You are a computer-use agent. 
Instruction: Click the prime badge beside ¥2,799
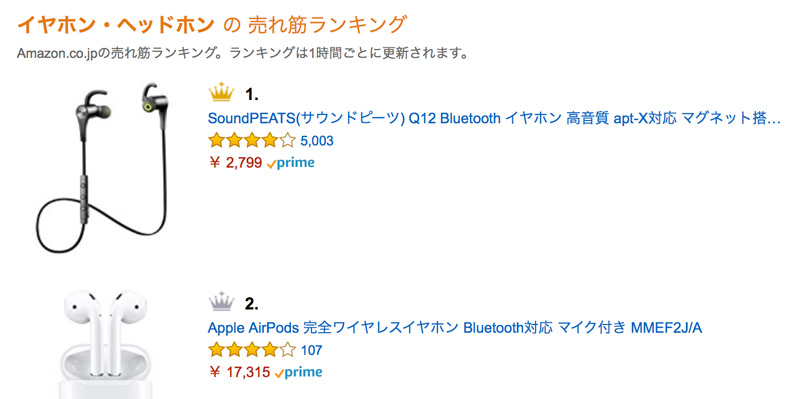(x=291, y=163)
